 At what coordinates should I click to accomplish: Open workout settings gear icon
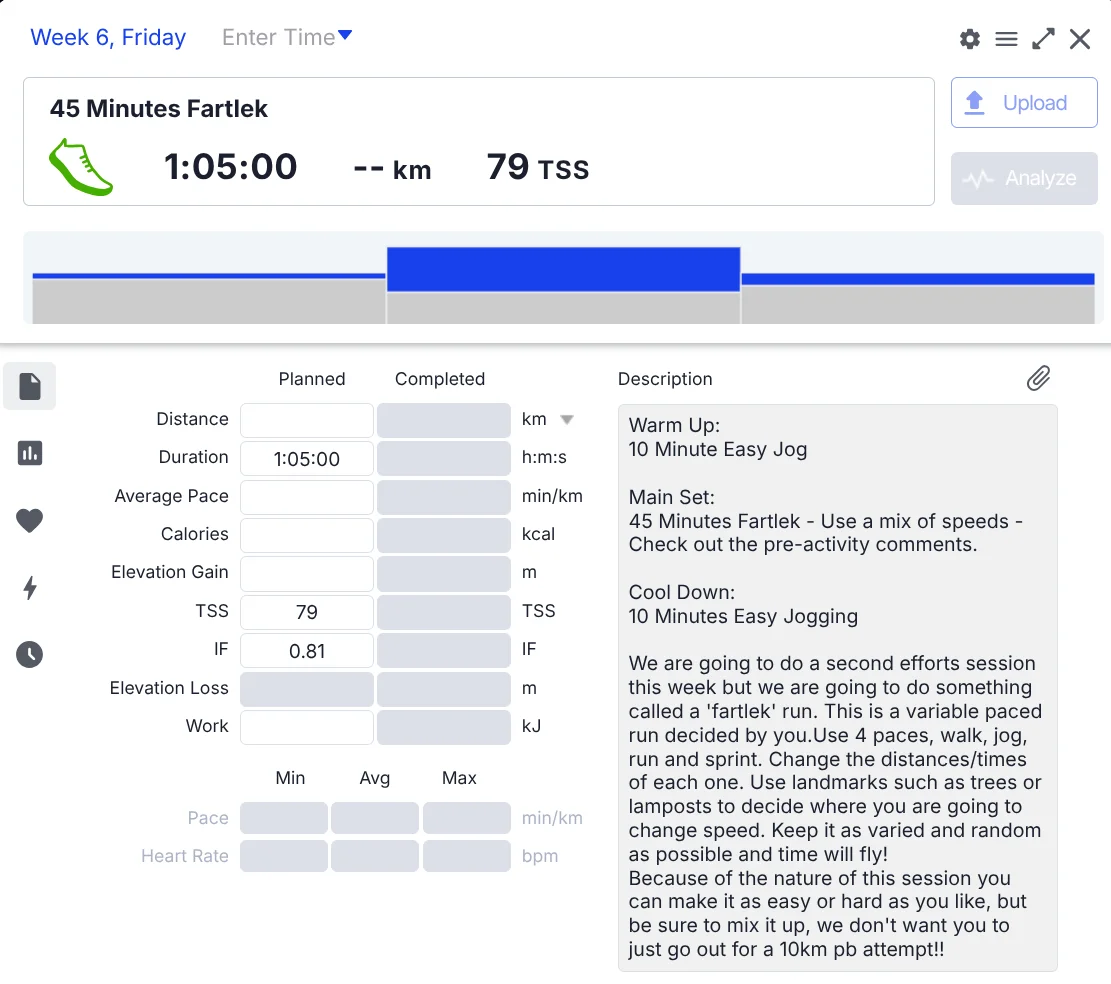pos(969,39)
